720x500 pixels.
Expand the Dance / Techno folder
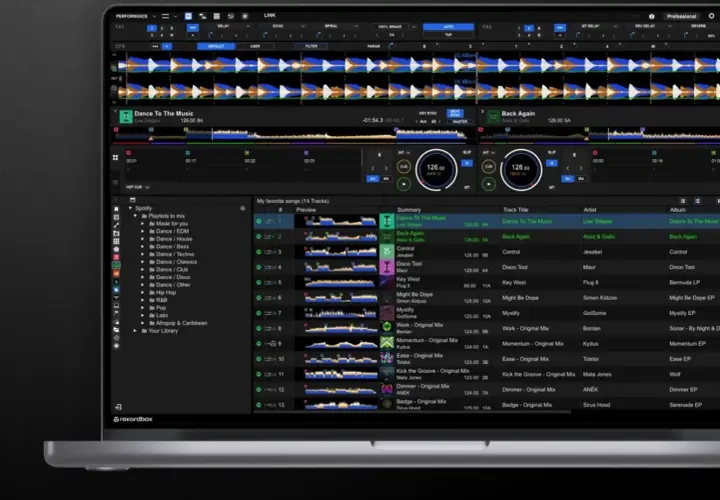[x=142, y=254]
